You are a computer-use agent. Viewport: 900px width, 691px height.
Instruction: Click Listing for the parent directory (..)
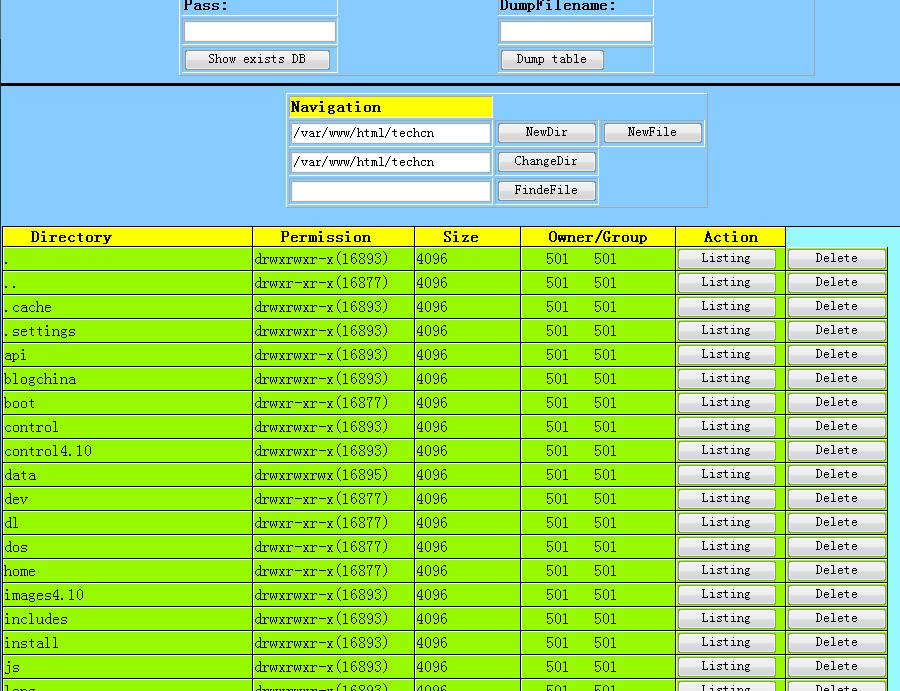726,283
